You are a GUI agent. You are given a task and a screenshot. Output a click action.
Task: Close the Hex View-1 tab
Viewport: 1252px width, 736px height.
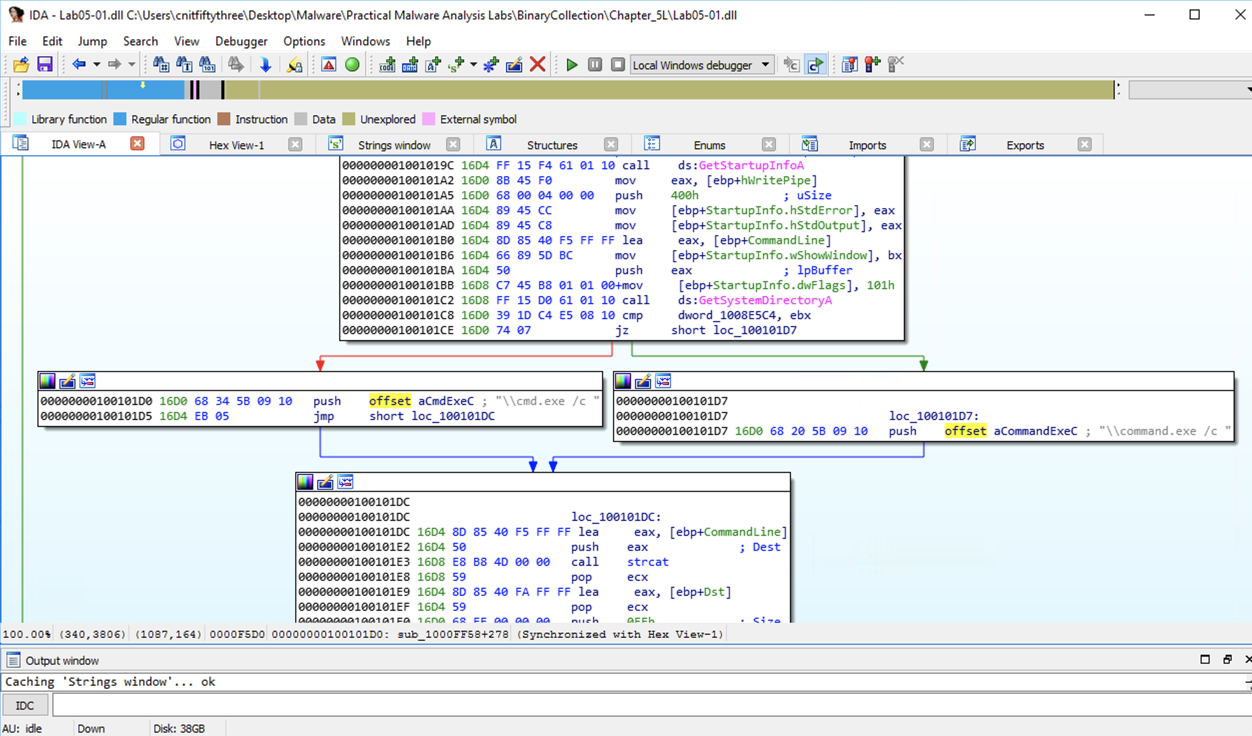pos(295,144)
